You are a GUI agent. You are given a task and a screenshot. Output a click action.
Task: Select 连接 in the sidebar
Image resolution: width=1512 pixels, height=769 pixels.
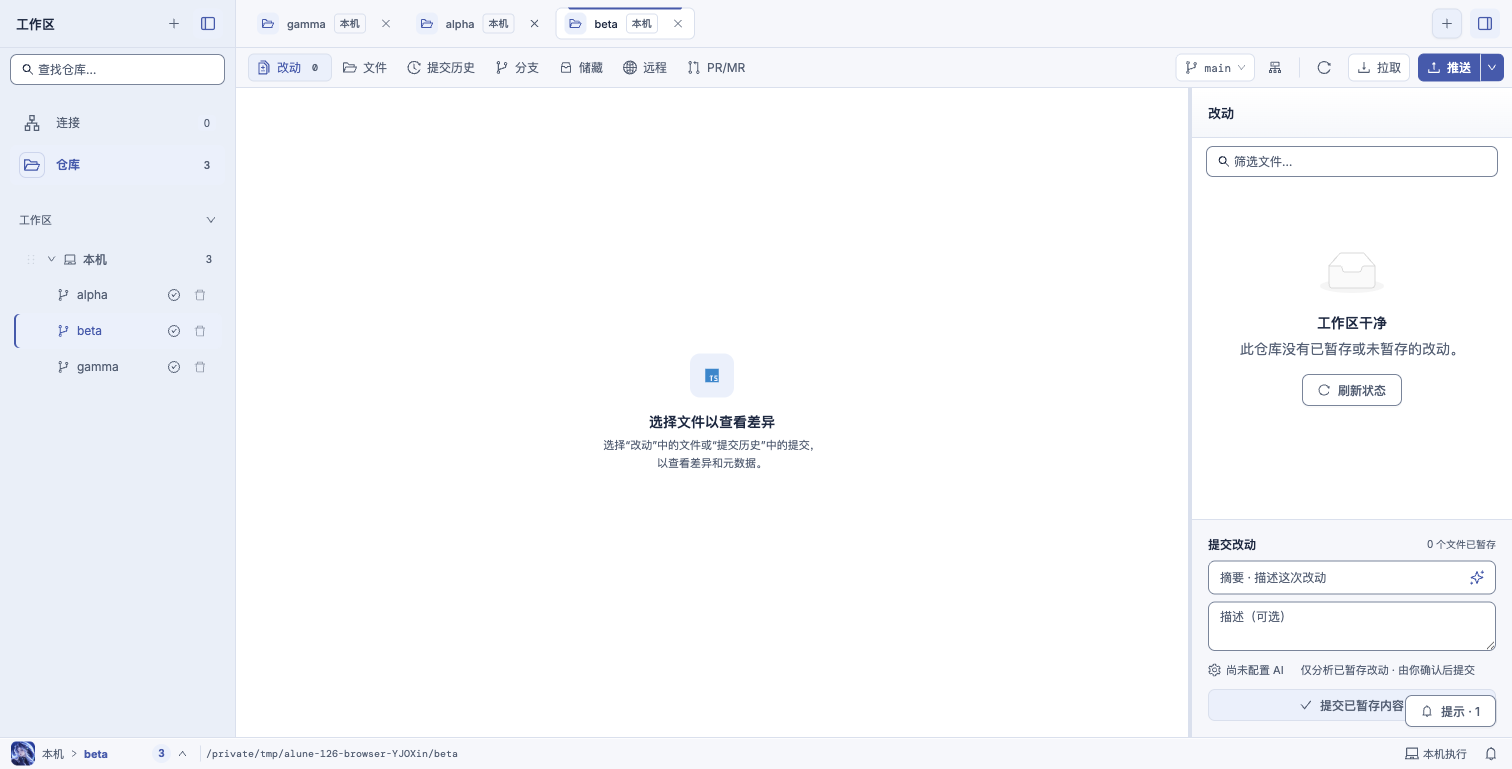pyautogui.click(x=117, y=123)
